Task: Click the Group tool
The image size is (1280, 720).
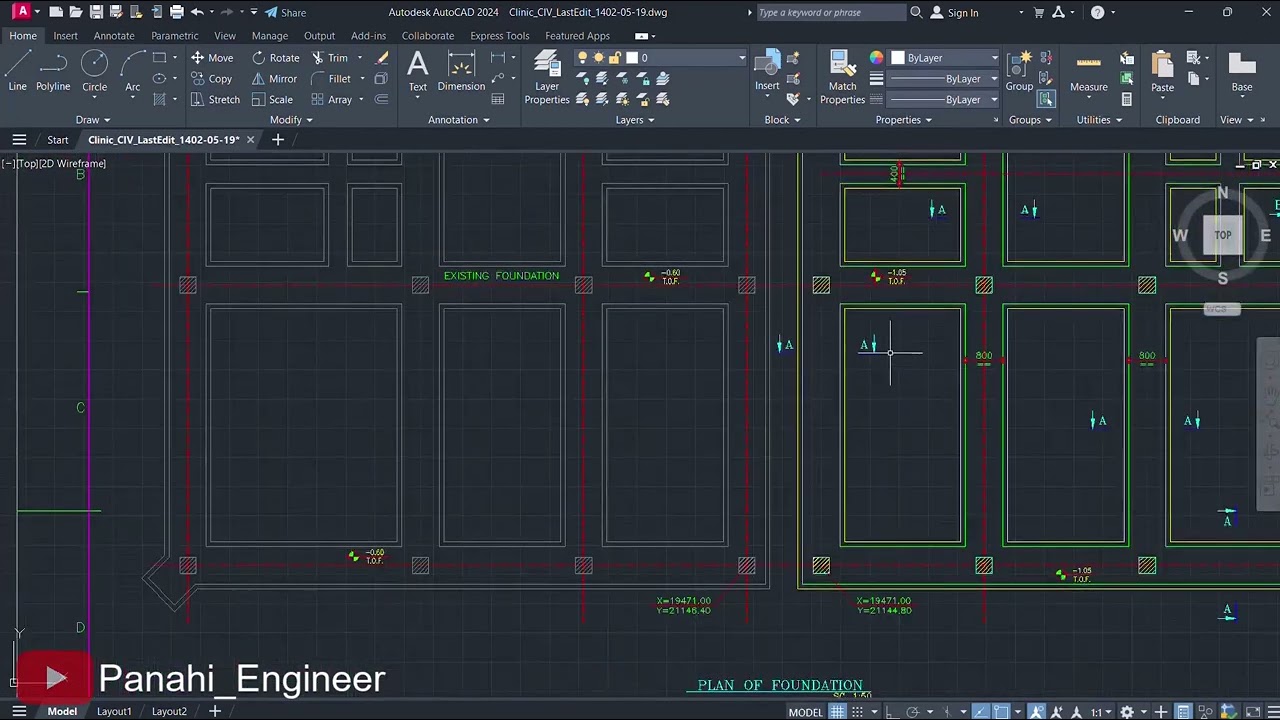Action: coord(1019,72)
